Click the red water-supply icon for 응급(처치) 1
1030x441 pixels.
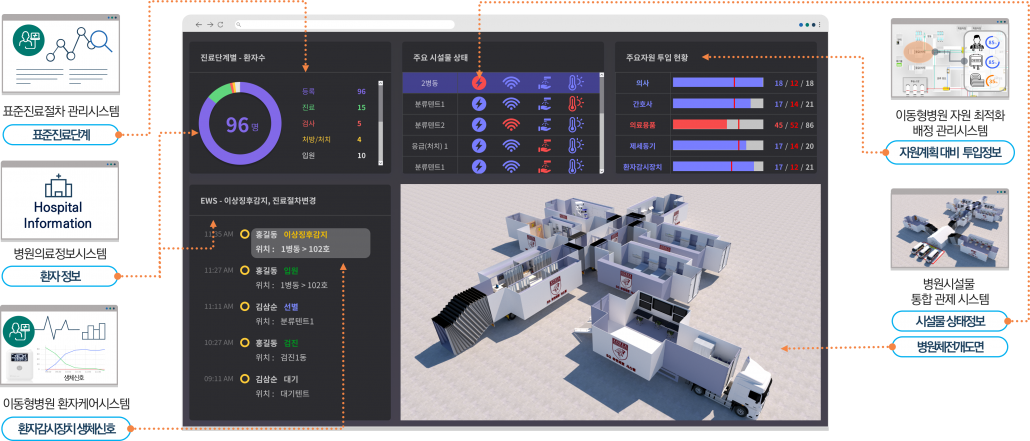[544, 146]
